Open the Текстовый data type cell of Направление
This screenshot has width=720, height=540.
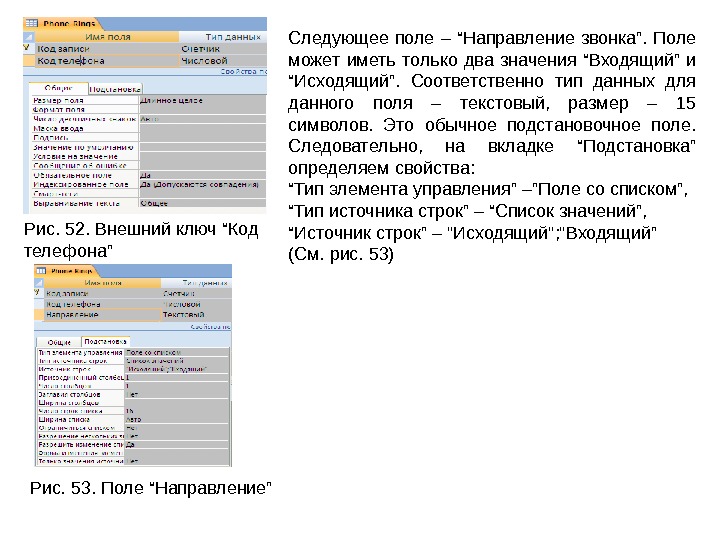196,315
